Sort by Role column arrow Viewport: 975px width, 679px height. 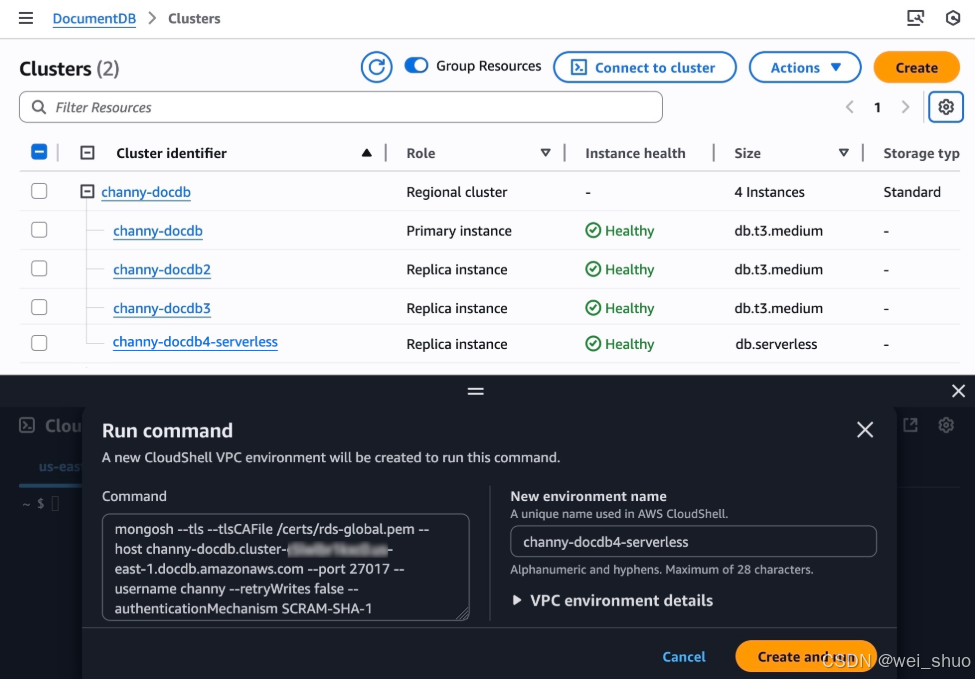(545, 153)
